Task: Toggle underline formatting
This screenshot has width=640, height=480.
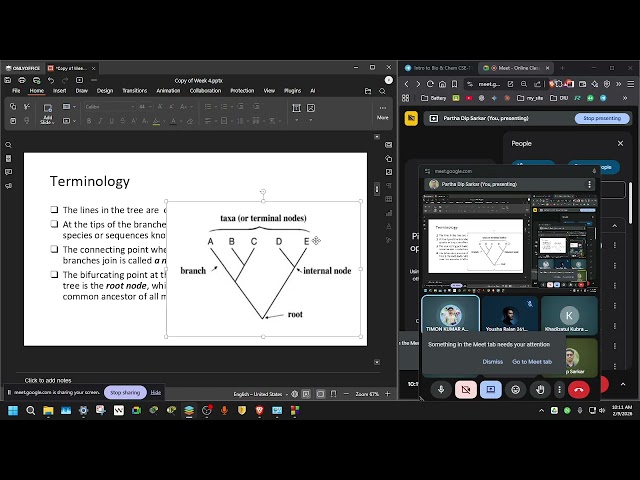Action: point(111,121)
